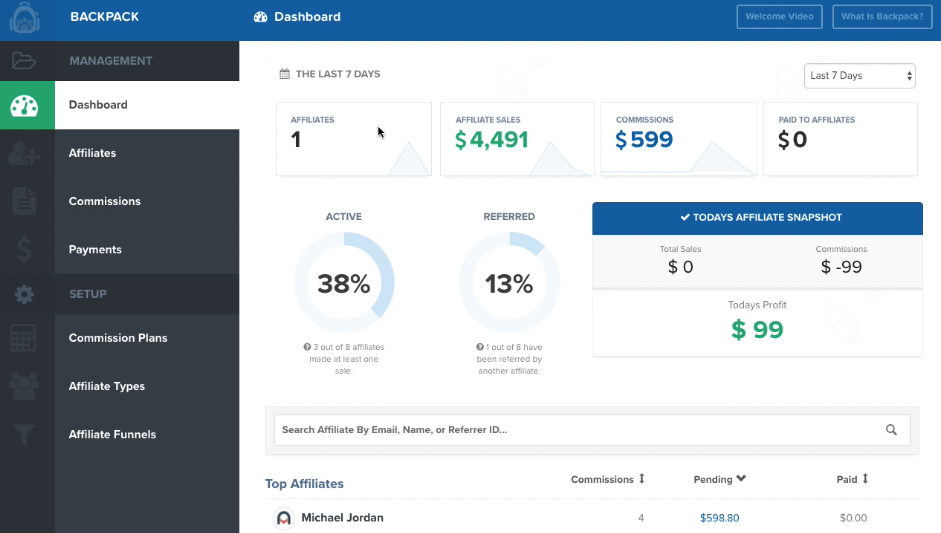
Task: Click the What Is Backpack? button
Action: pyautogui.click(x=882, y=17)
